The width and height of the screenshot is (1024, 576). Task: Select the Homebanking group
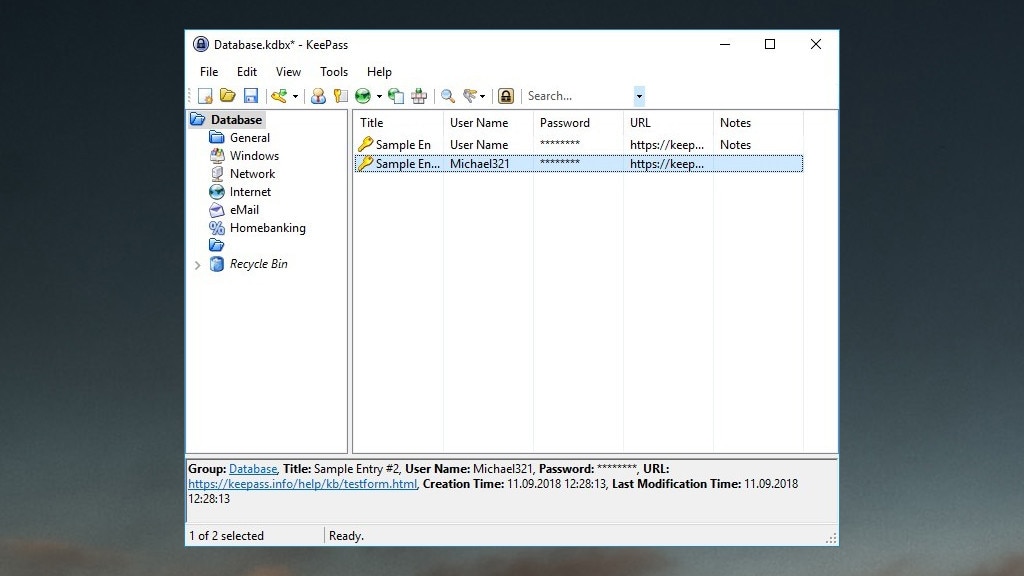click(x=267, y=228)
